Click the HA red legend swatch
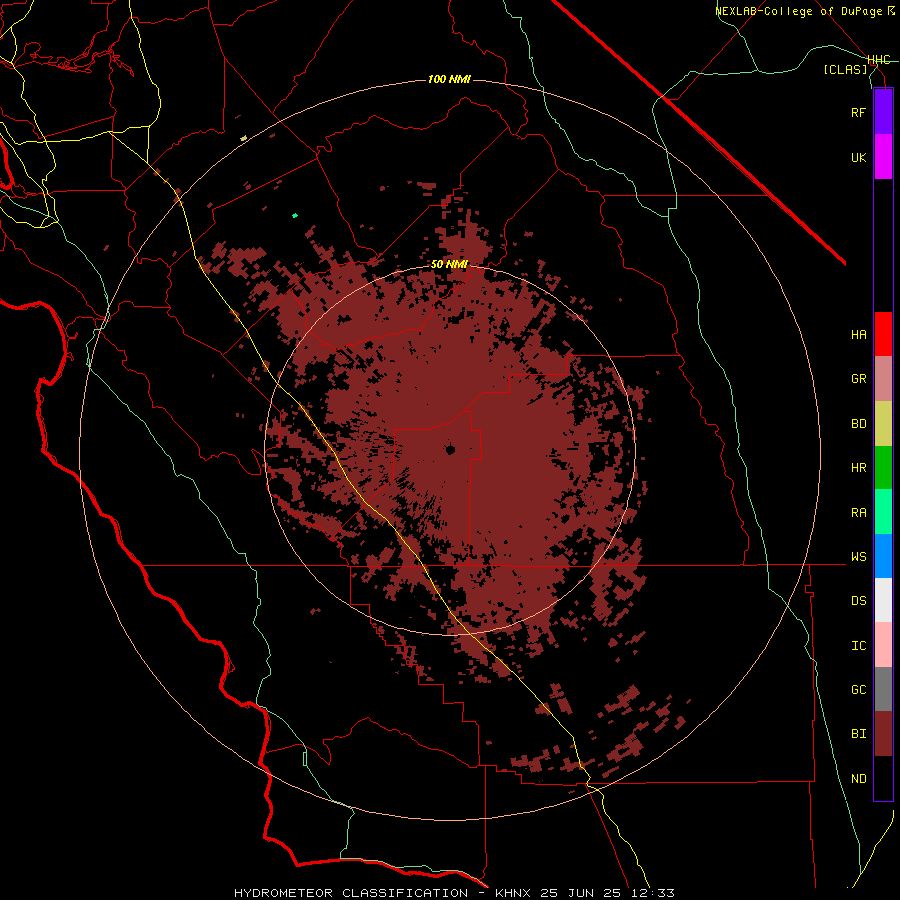Viewport: 900px width, 900px height. (x=883, y=334)
